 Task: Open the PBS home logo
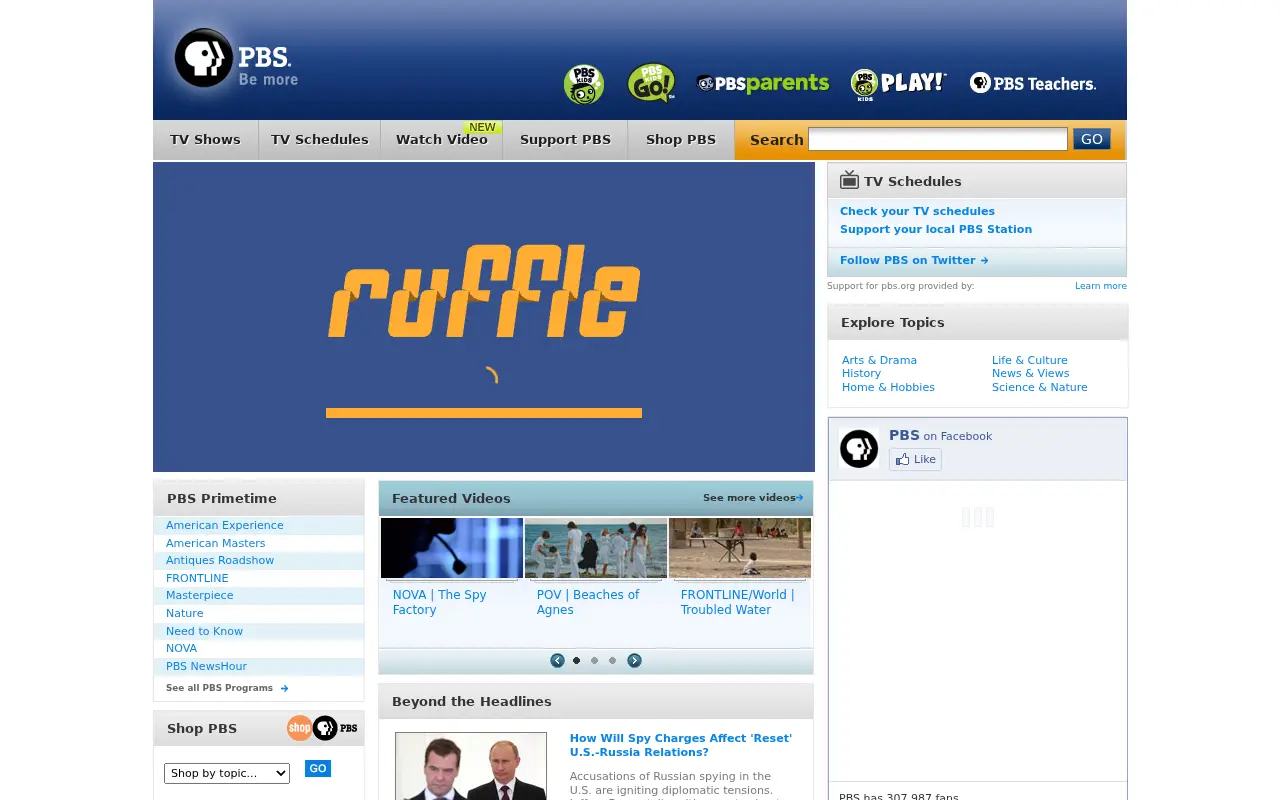[x=235, y=58]
